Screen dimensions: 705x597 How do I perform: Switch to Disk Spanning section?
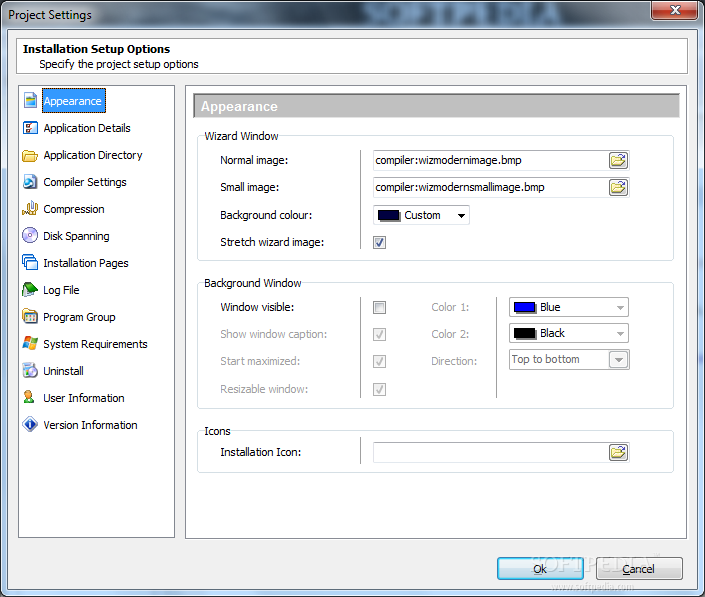click(x=76, y=236)
